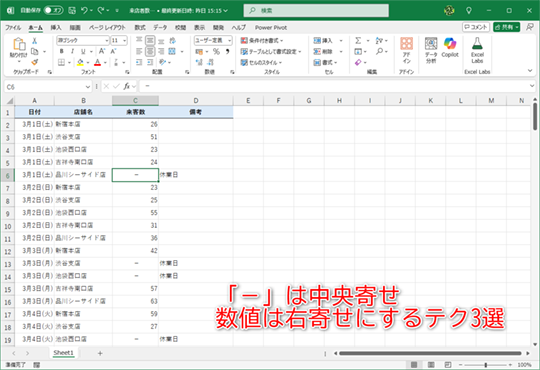Click the horizontal scrollbar at bottom
540x370 pixels.
pyautogui.click(x=430, y=353)
